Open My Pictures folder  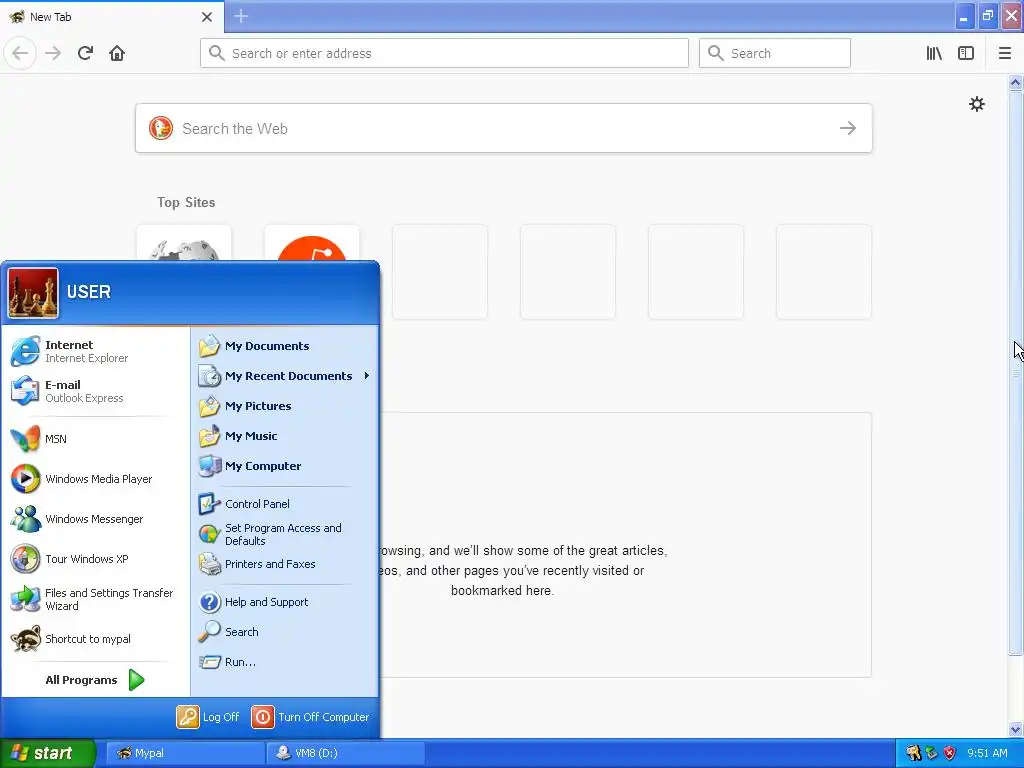pos(284,406)
